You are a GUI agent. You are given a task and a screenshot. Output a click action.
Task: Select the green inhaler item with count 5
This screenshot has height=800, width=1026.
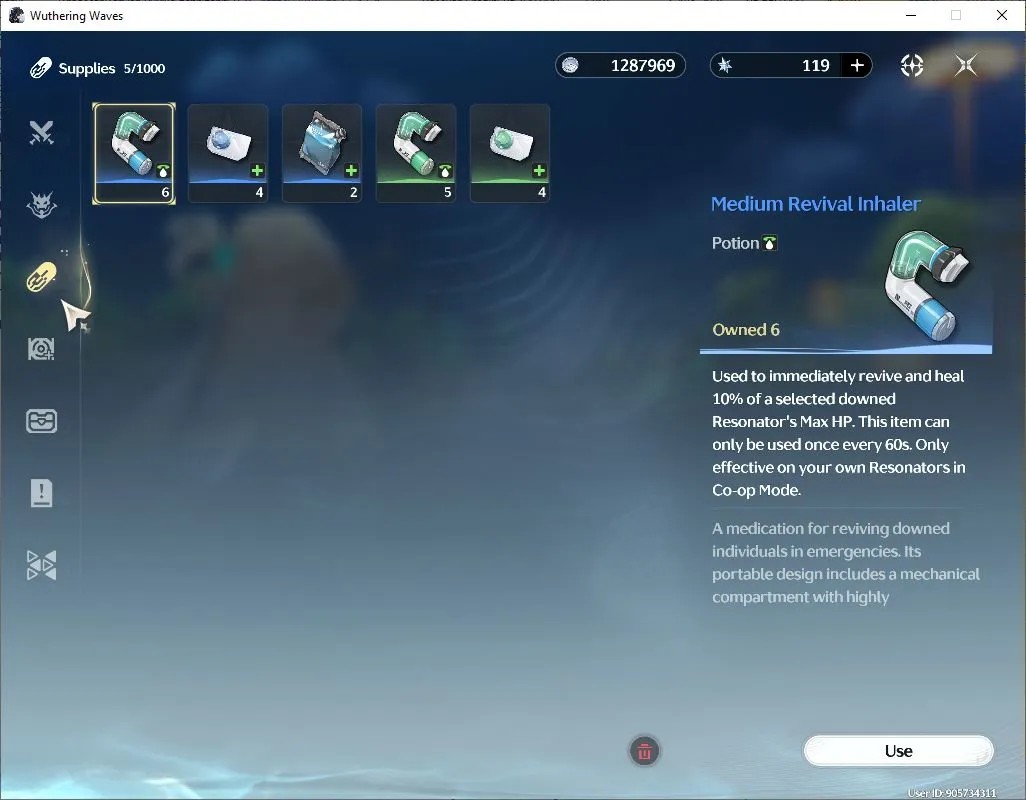click(x=416, y=153)
